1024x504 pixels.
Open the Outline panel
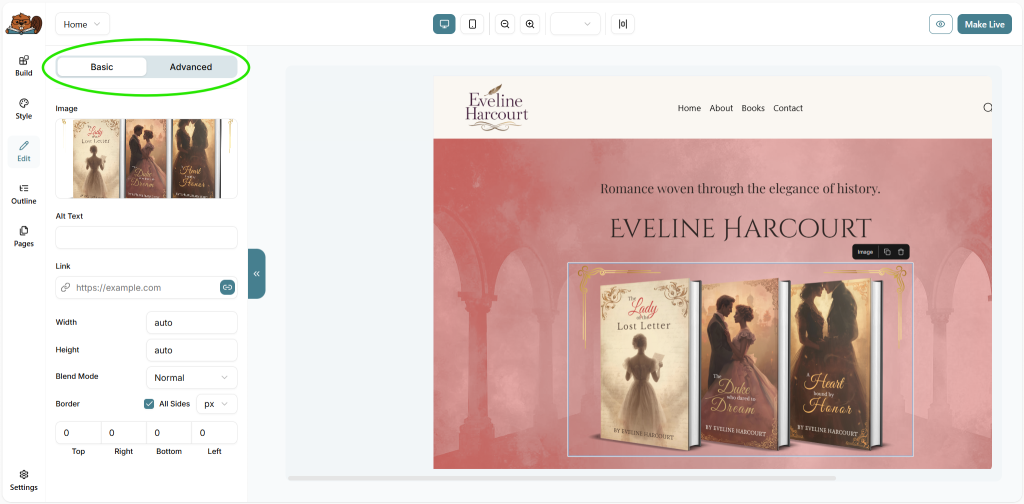pyautogui.click(x=24, y=194)
